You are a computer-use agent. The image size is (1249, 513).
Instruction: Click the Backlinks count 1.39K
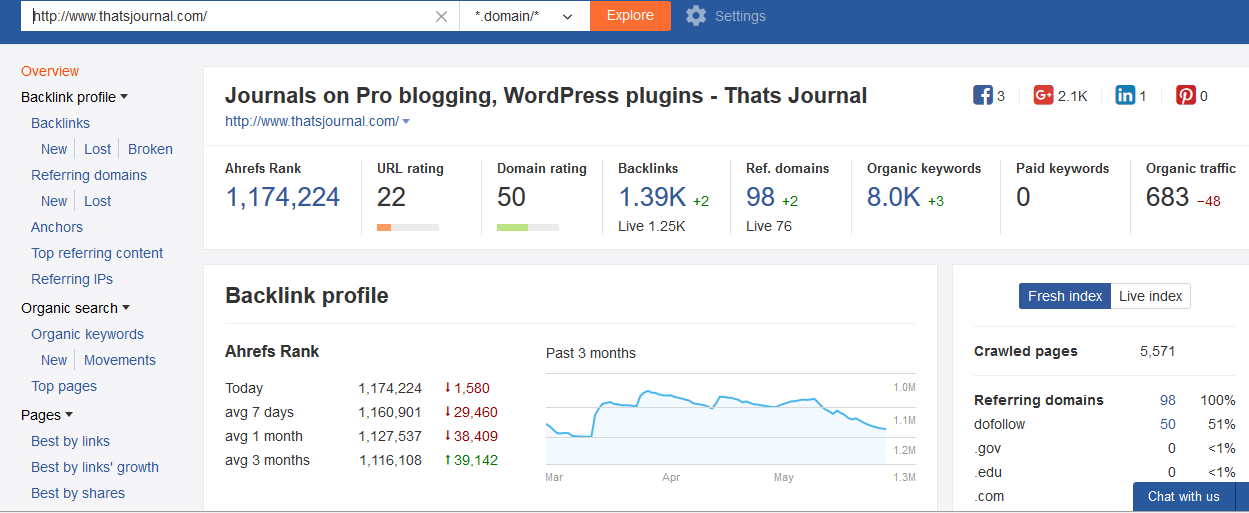tap(650, 197)
